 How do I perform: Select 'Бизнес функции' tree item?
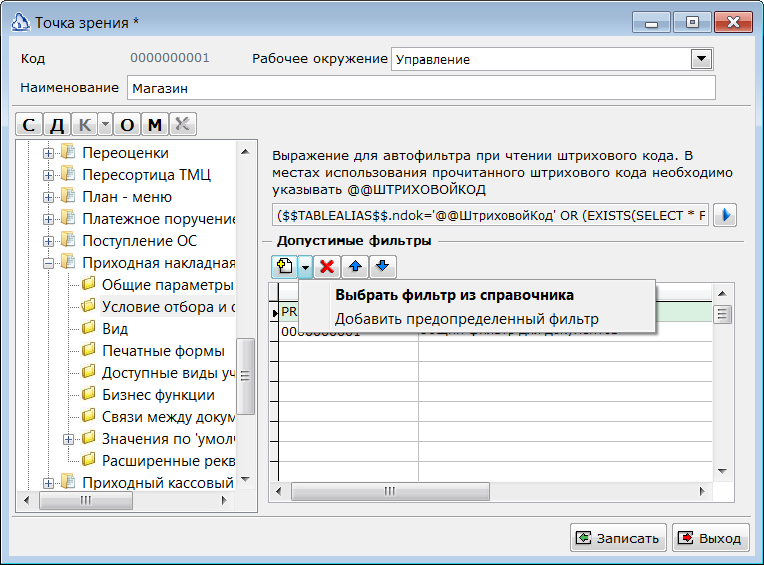tap(158, 395)
